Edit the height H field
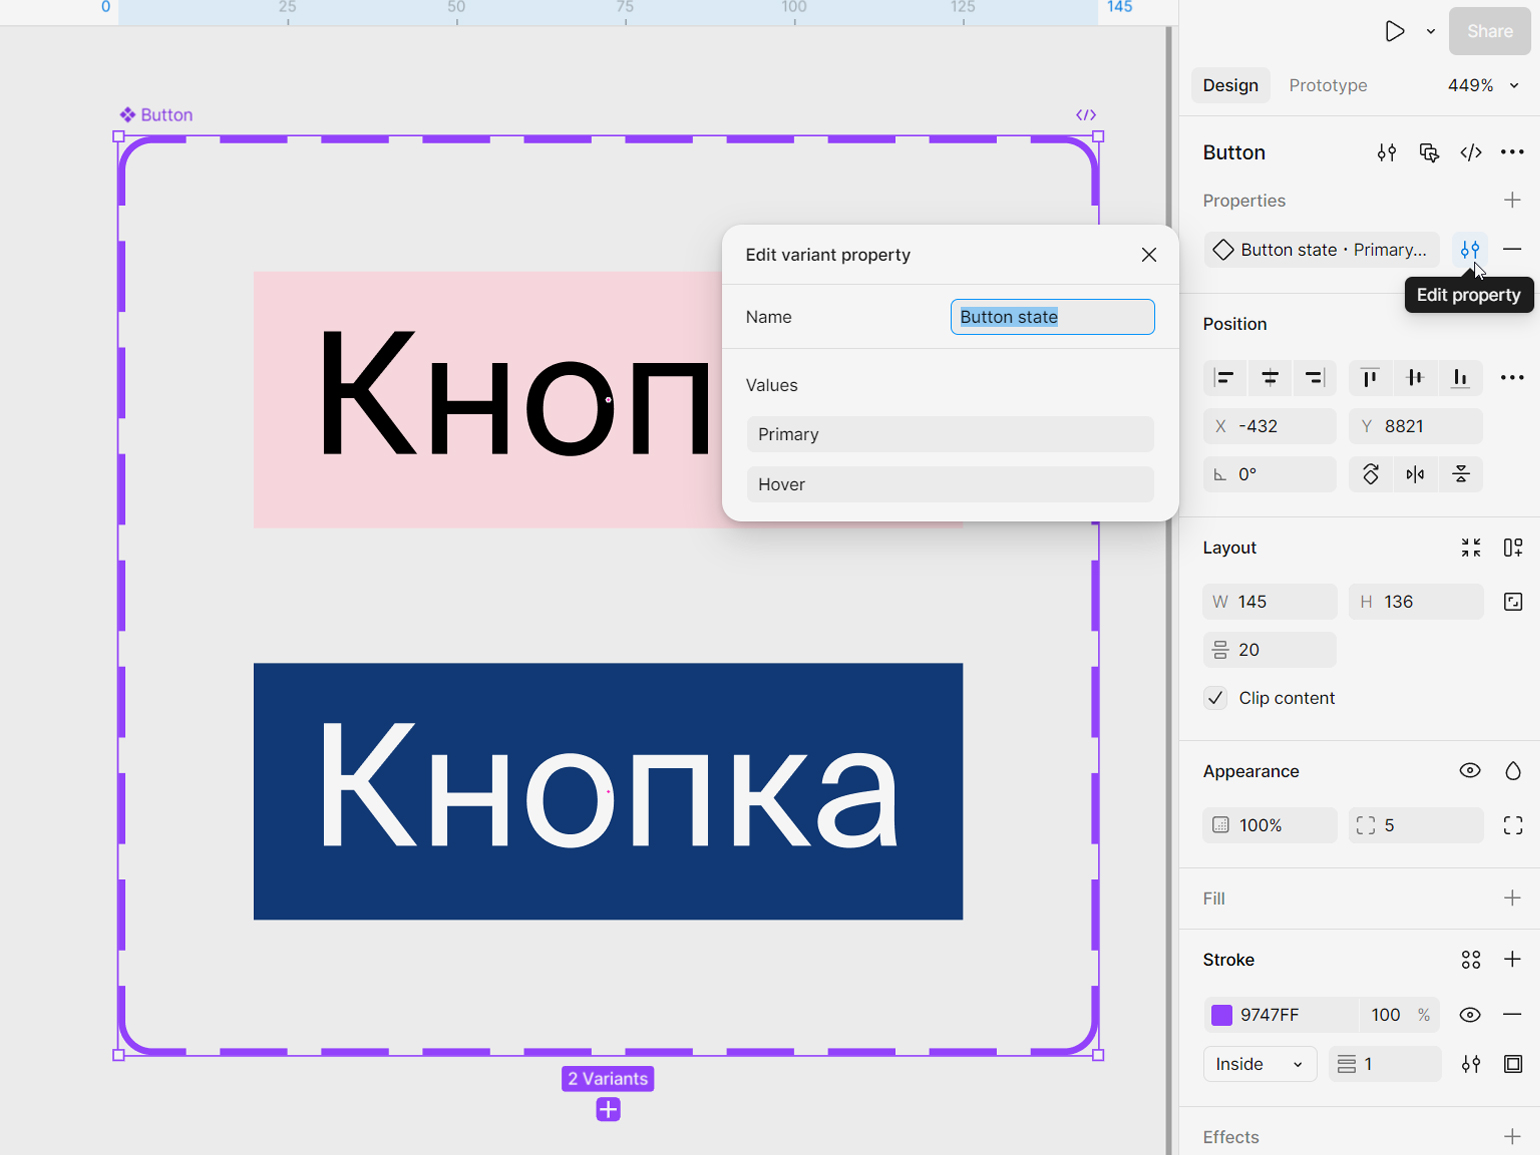The image size is (1540, 1155). coord(1416,602)
